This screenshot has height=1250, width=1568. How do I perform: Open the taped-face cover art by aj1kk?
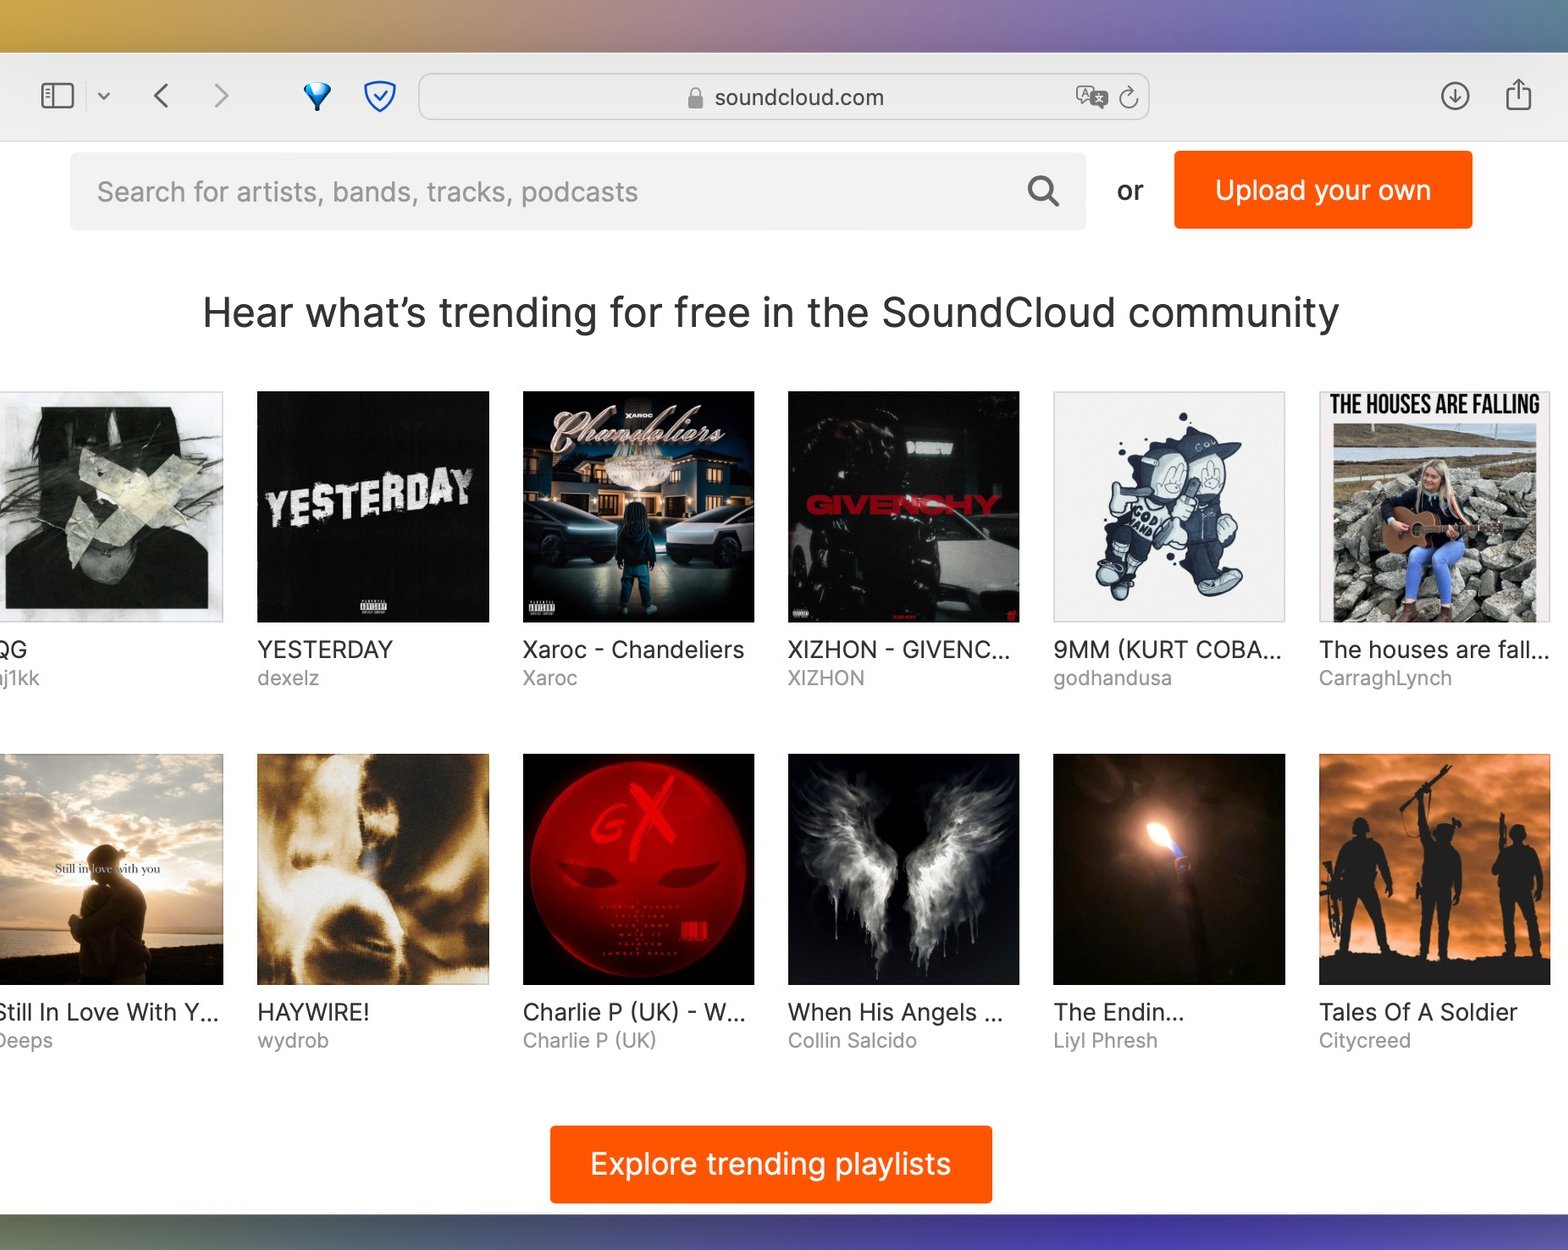click(x=111, y=507)
